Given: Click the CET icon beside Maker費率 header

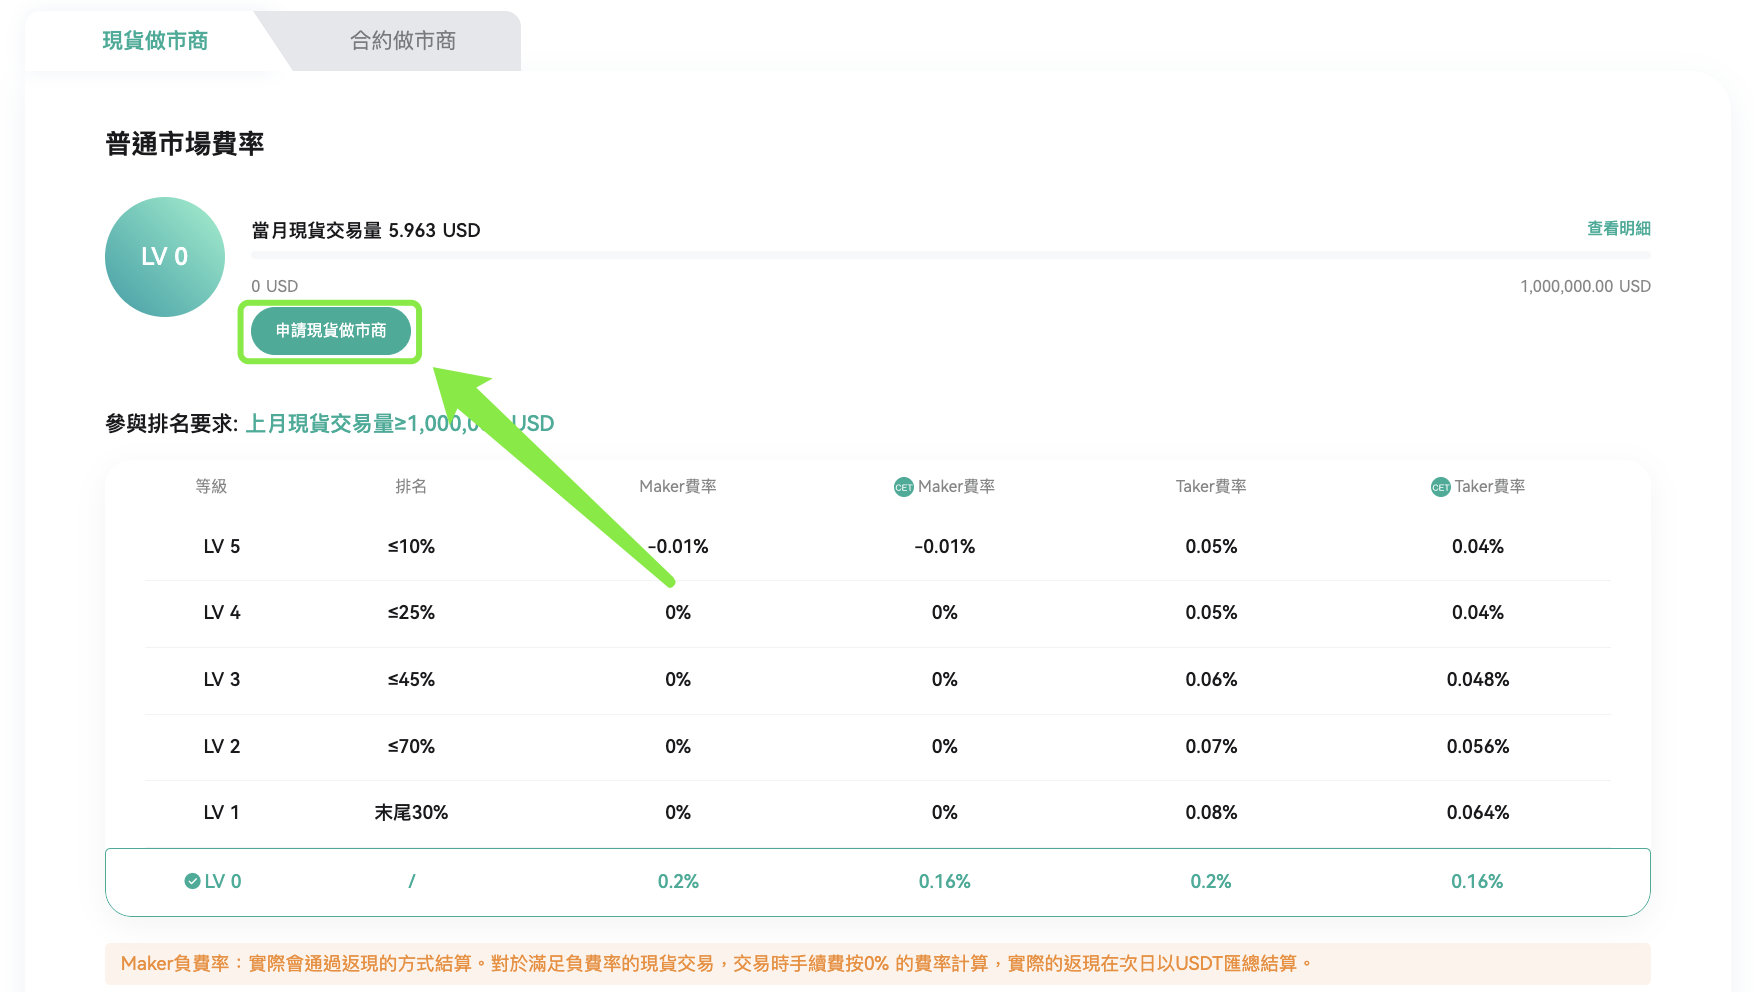Looking at the screenshot, I should pyautogui.click(x=903, y=487).
